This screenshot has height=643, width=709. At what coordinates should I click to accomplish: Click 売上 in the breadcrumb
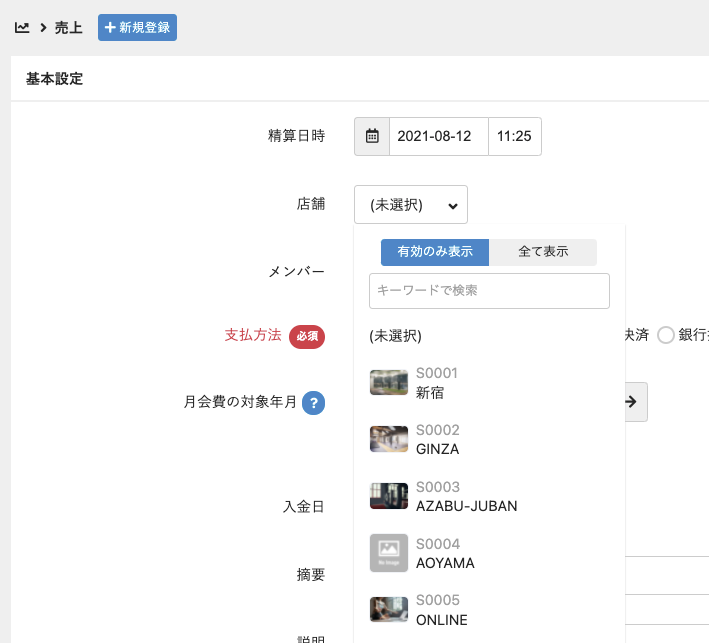68,28
